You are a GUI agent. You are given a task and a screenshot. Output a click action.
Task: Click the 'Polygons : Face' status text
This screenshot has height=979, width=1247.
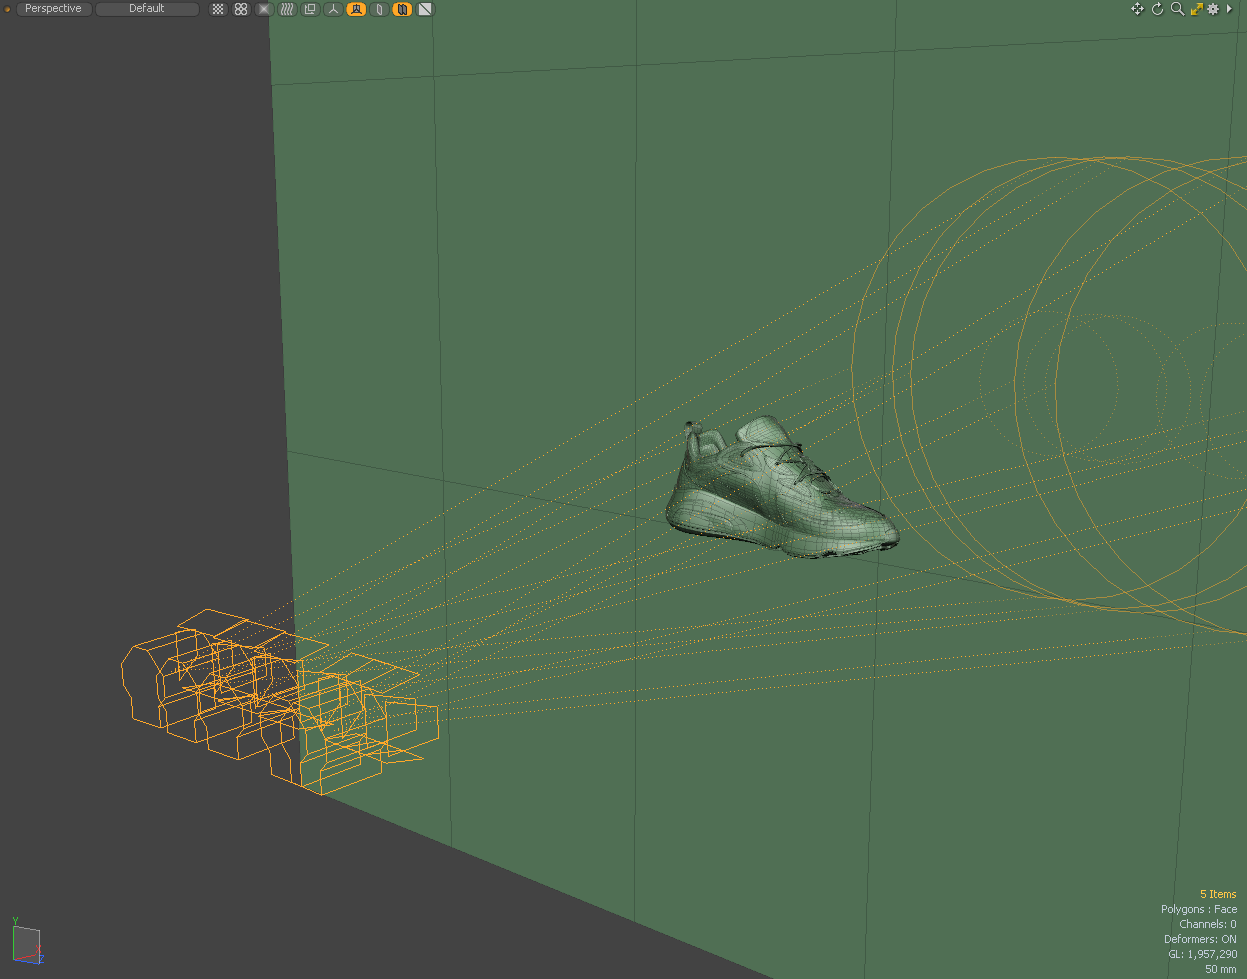(x=1199, y=909)
